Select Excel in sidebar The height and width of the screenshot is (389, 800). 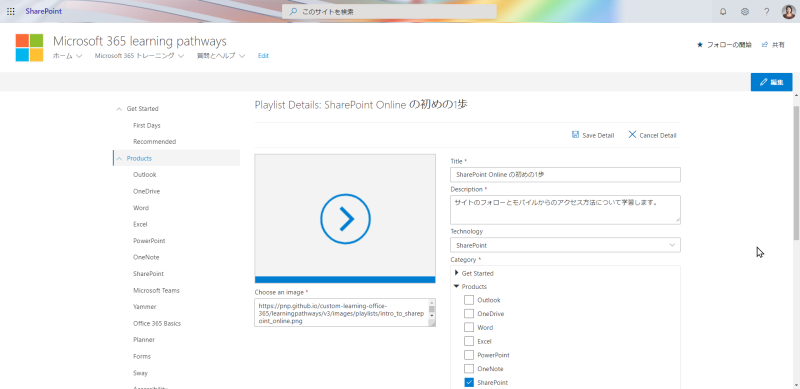(140, 224)
